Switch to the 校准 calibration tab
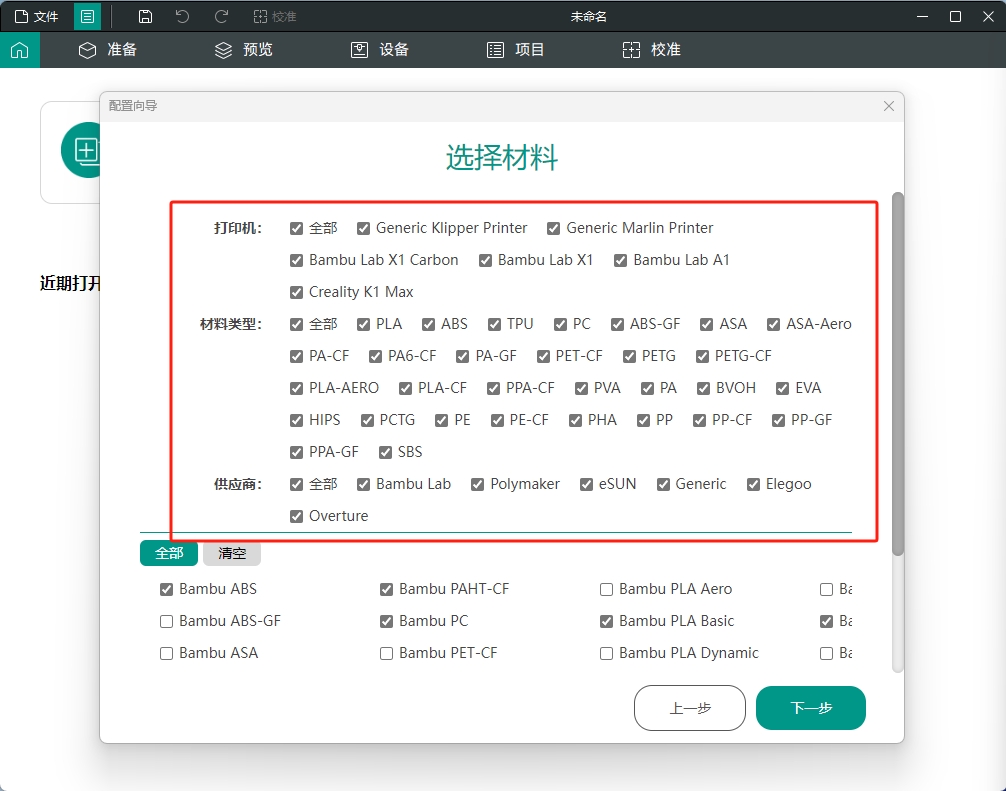 tap(652, 50)
